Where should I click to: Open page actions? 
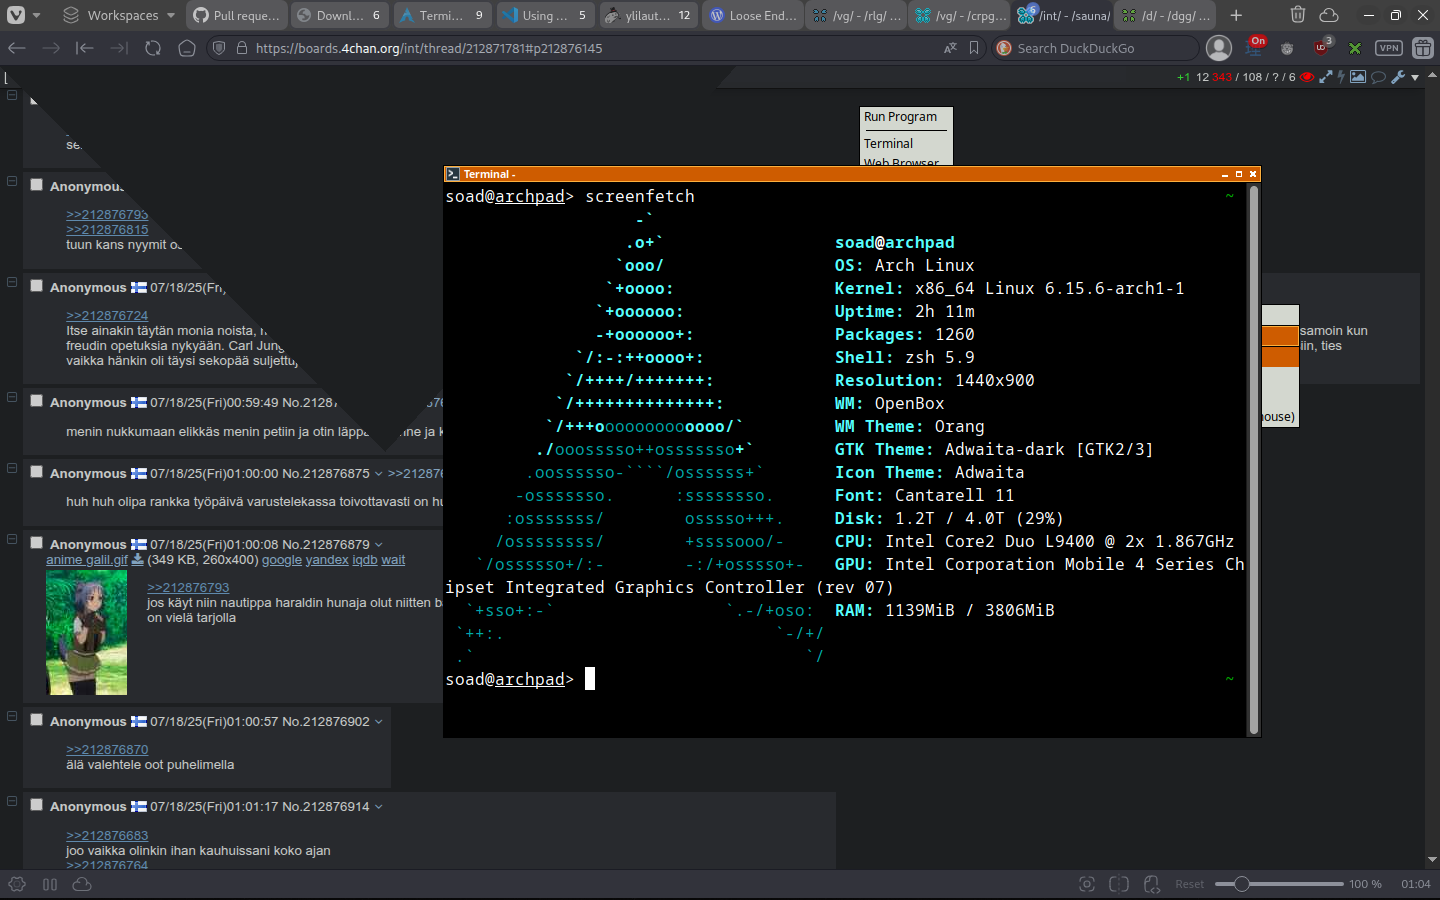click(1152, 884)
